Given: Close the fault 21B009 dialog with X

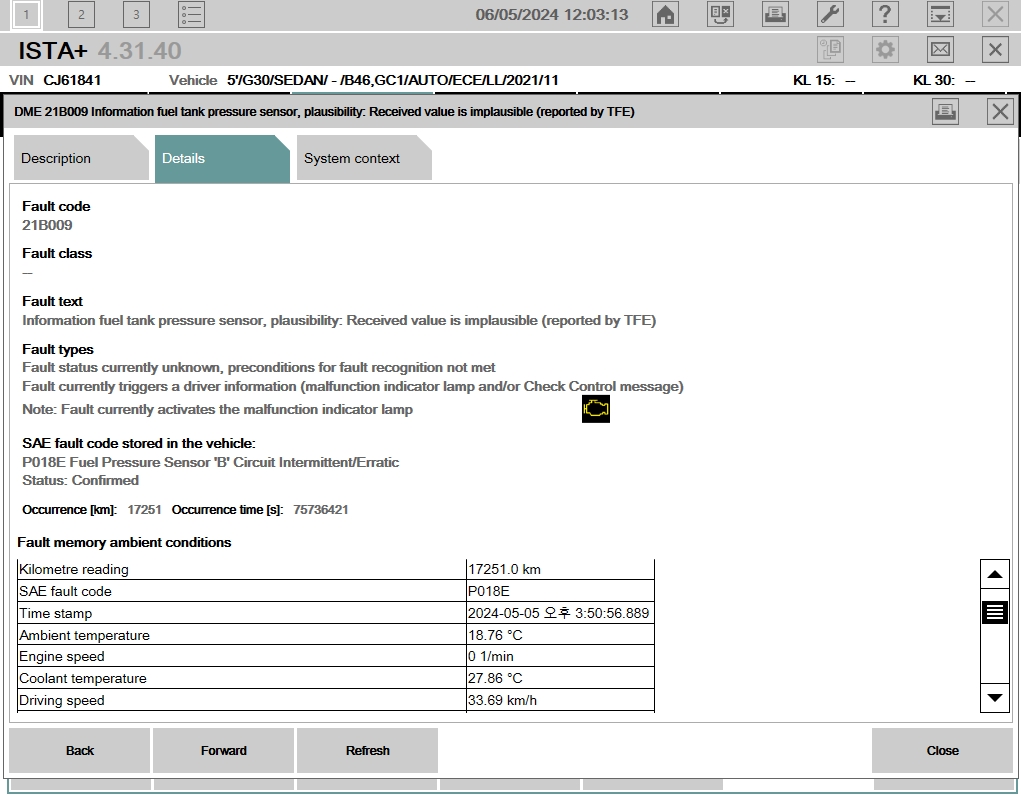Looking at the screenshot, I should [1000, 111].
